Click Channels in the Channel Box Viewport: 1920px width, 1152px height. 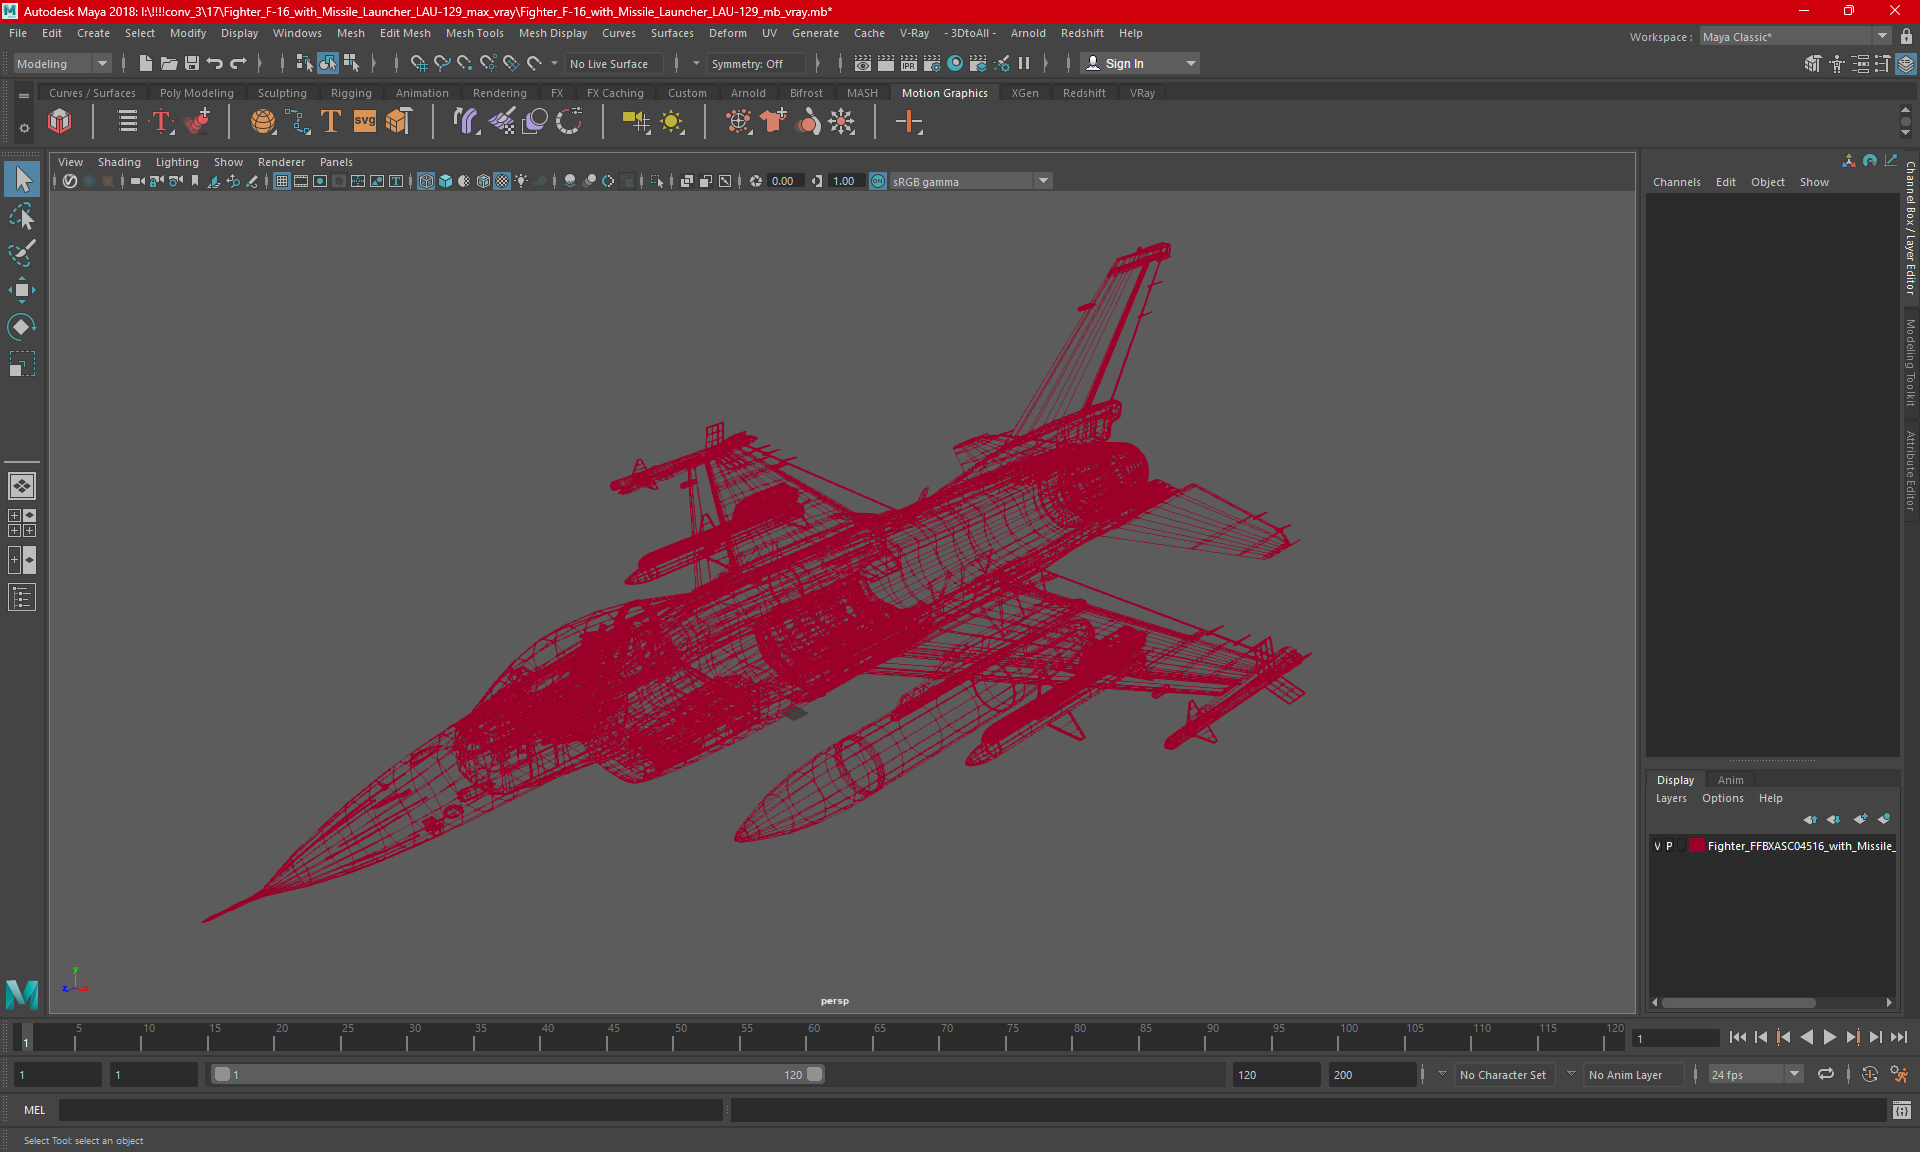(1676, 182)
